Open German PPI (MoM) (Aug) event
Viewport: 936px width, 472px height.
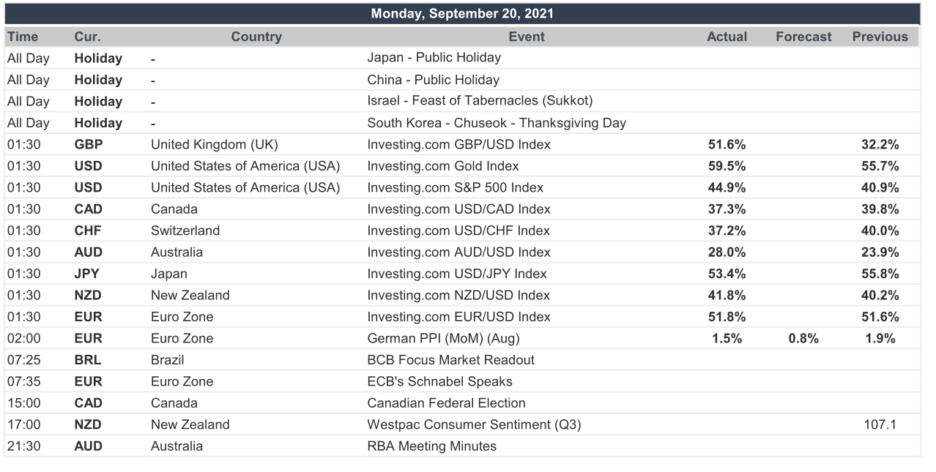point(444,338)
